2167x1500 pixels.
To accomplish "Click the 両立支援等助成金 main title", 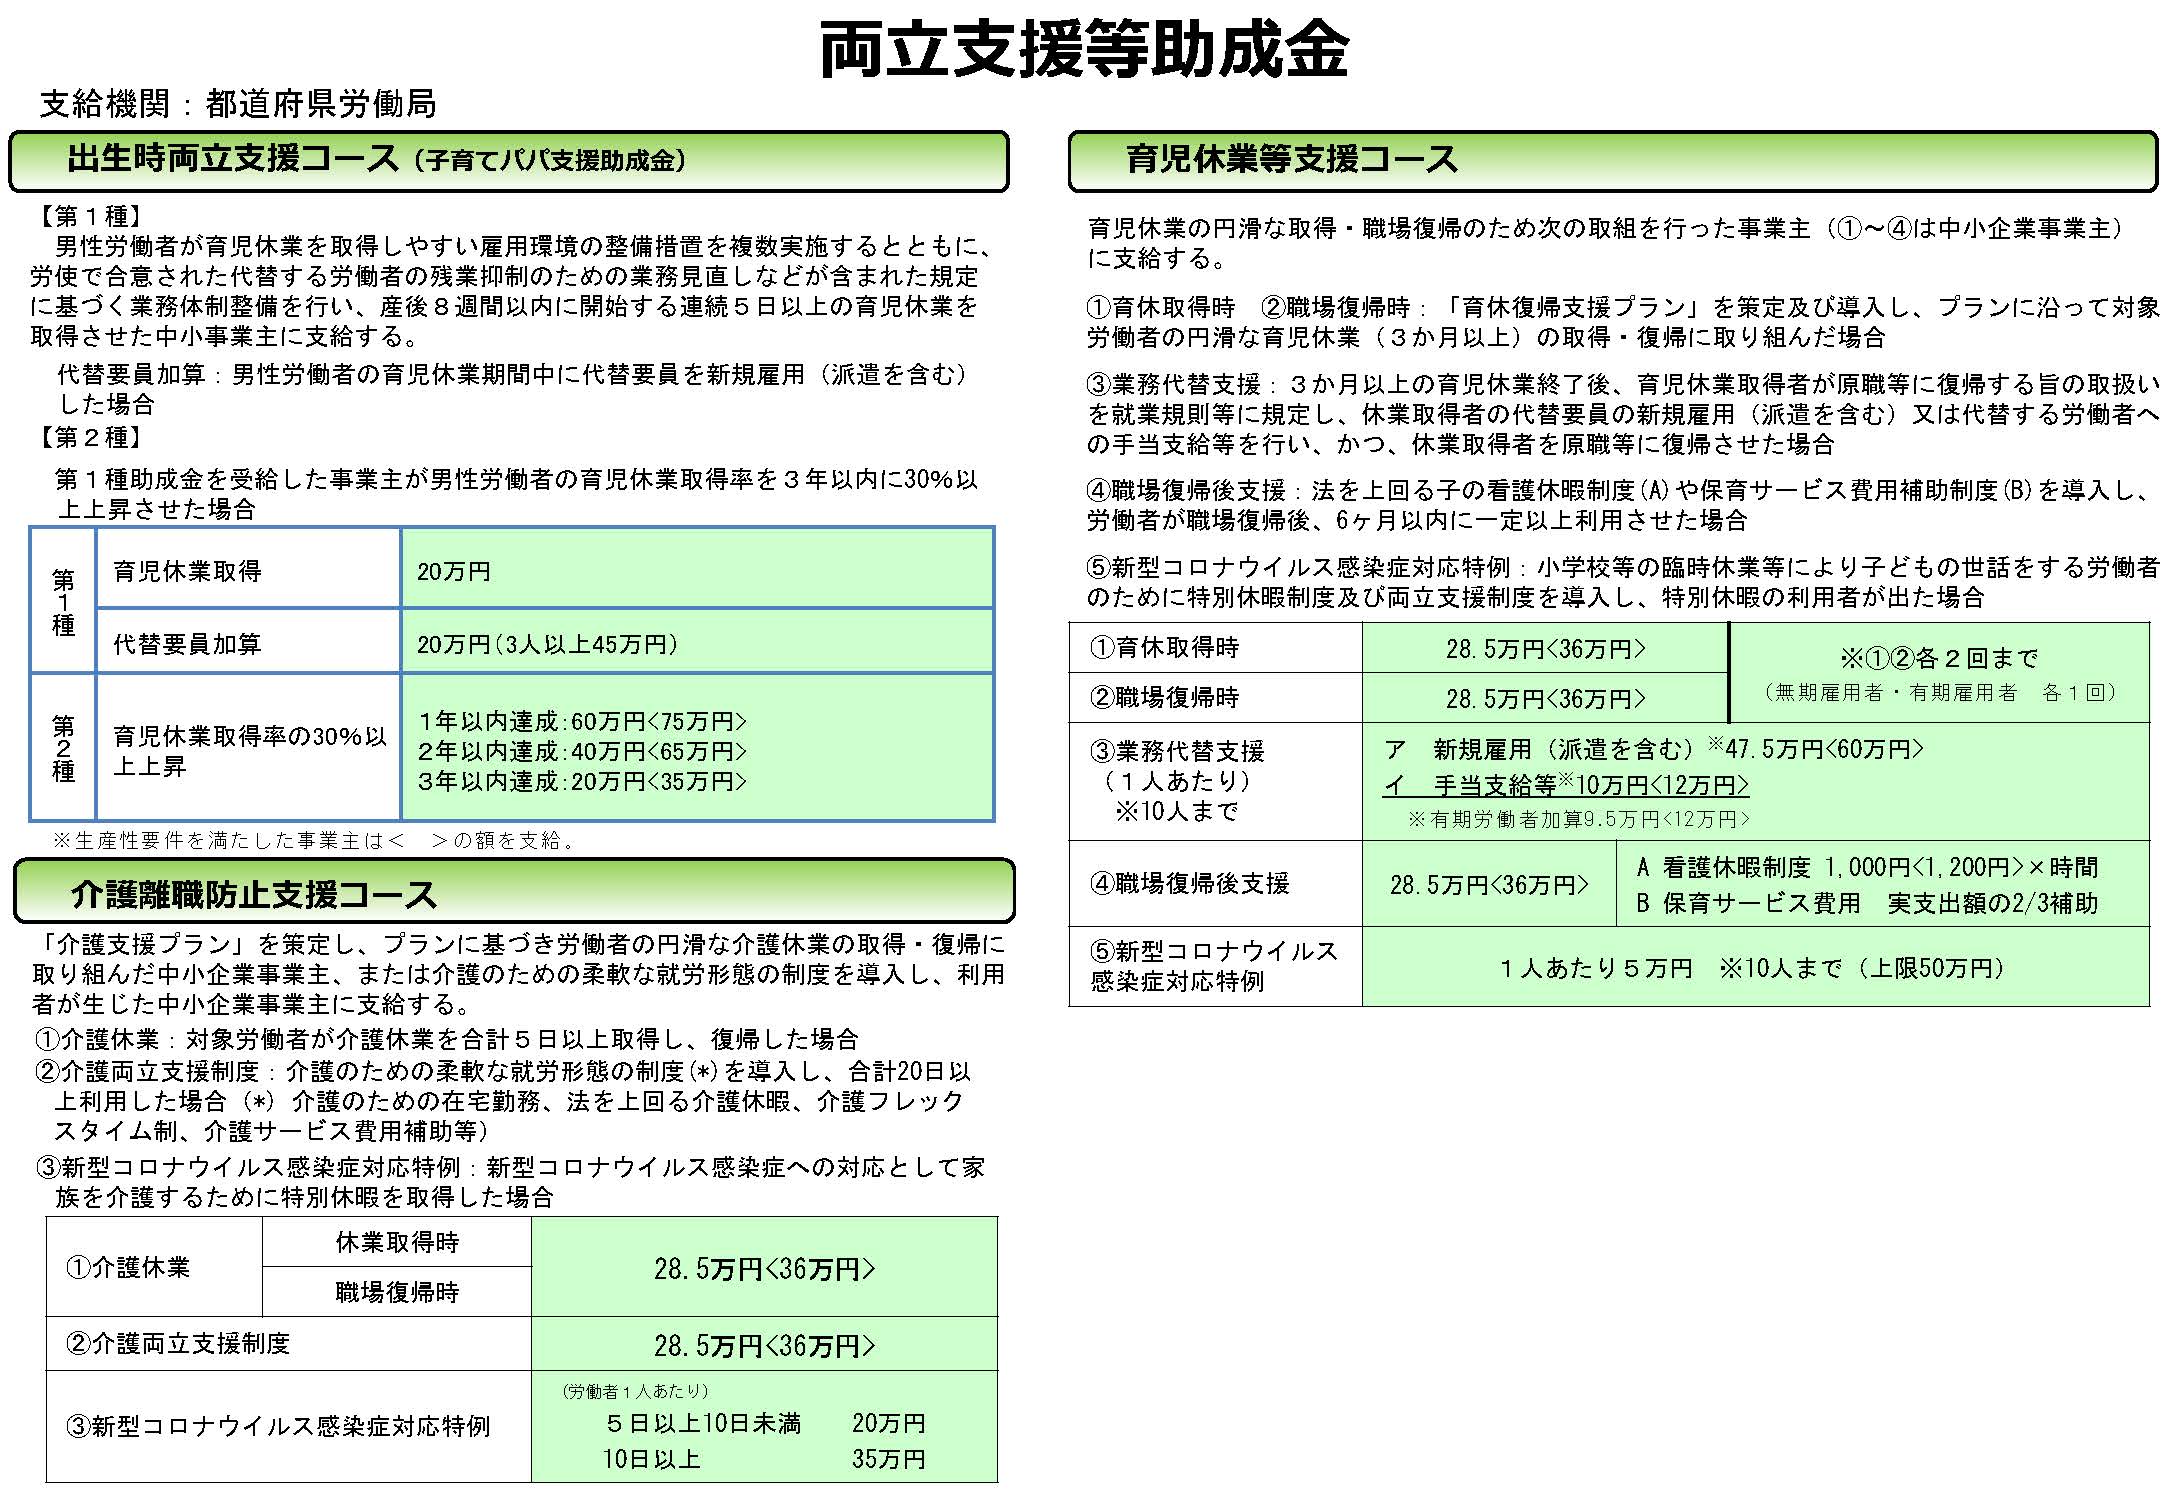I will (1084, 50).
